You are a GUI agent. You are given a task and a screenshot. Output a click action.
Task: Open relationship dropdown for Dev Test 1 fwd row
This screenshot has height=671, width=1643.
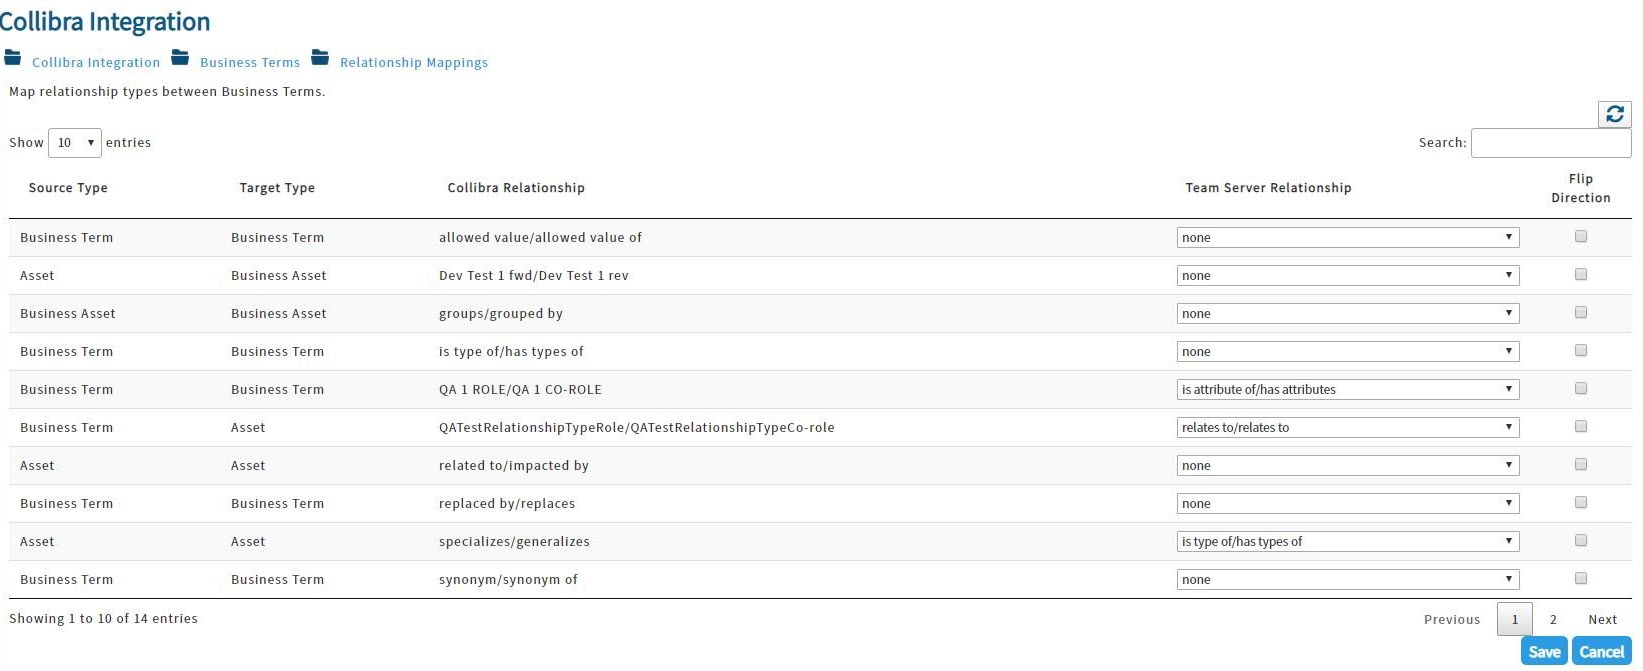pyautogui.click(x=1348, y=275)
